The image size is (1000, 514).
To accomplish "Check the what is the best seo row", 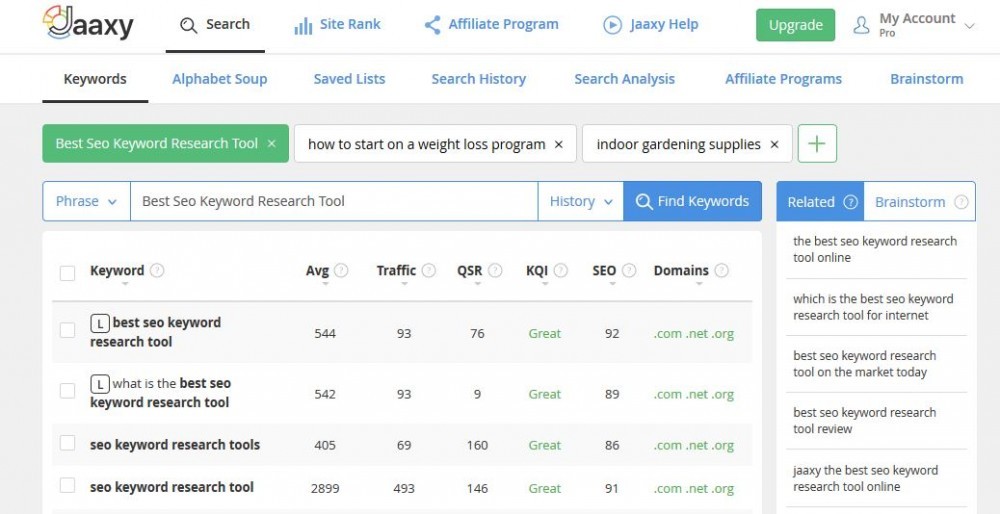I will click(x=67, y=391).
